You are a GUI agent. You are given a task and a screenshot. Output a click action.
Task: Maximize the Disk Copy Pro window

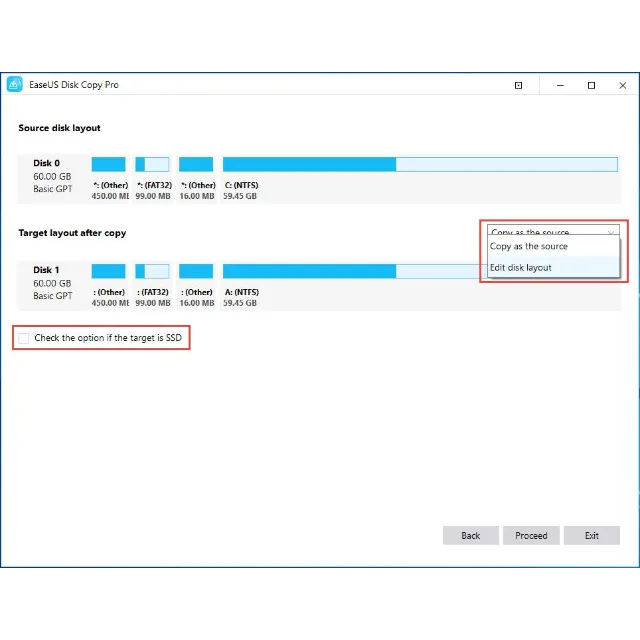[591, 86]
